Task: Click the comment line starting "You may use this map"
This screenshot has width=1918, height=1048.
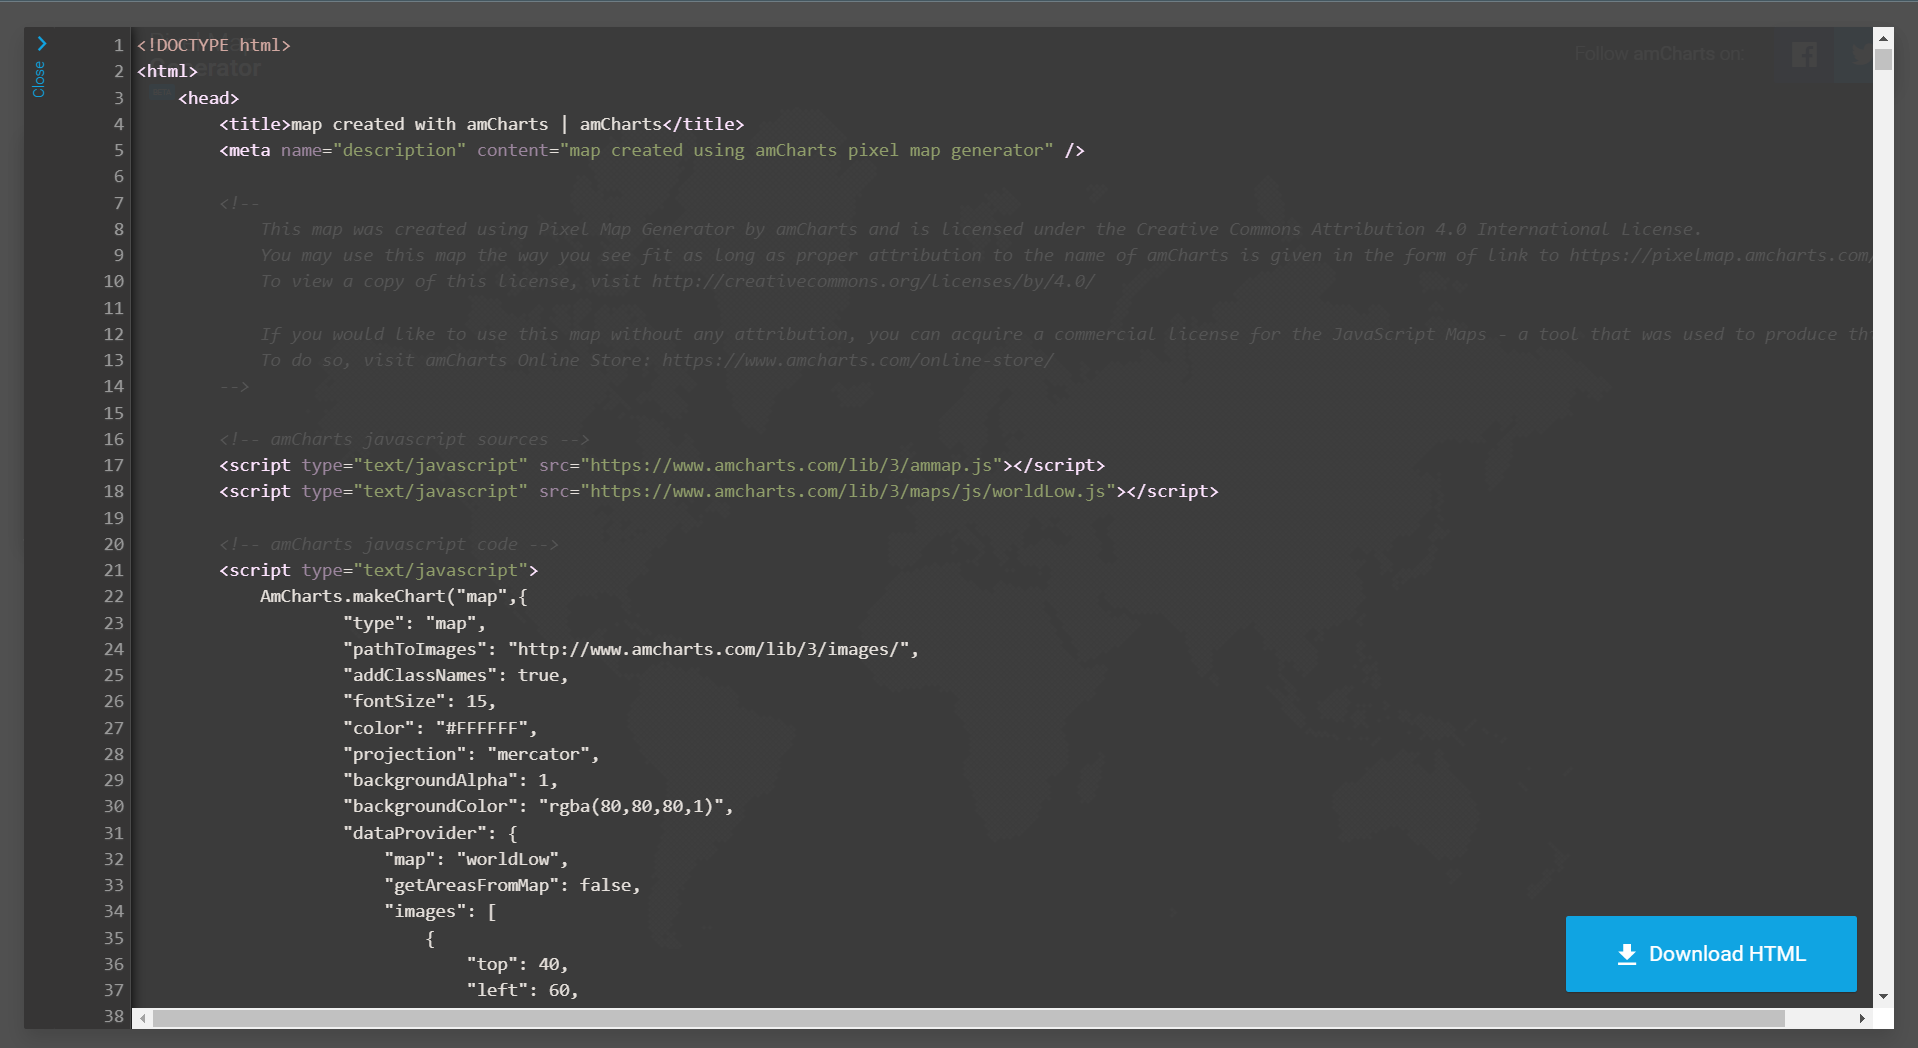Action: (x=1066, y=255)
